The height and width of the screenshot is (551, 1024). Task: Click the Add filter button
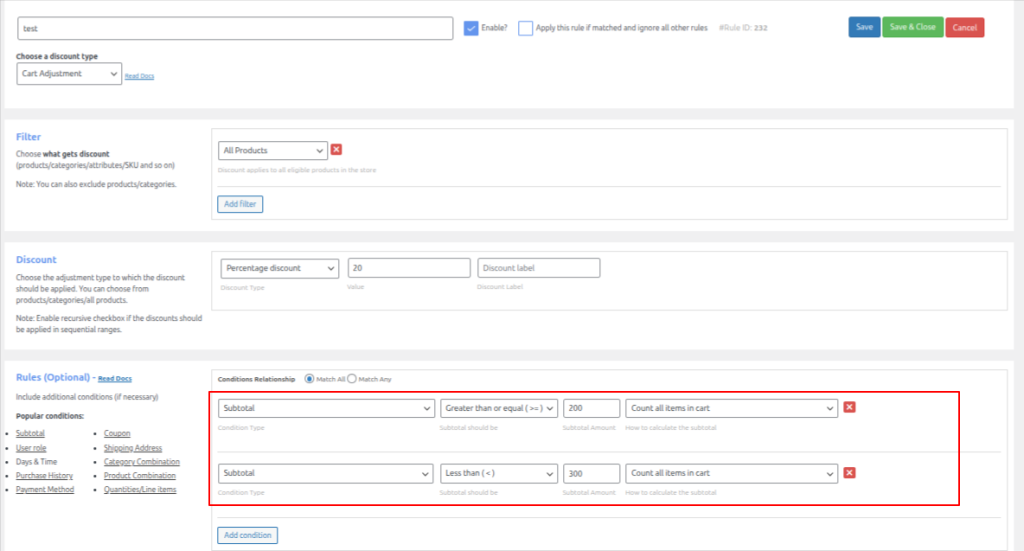click(240, 203)
